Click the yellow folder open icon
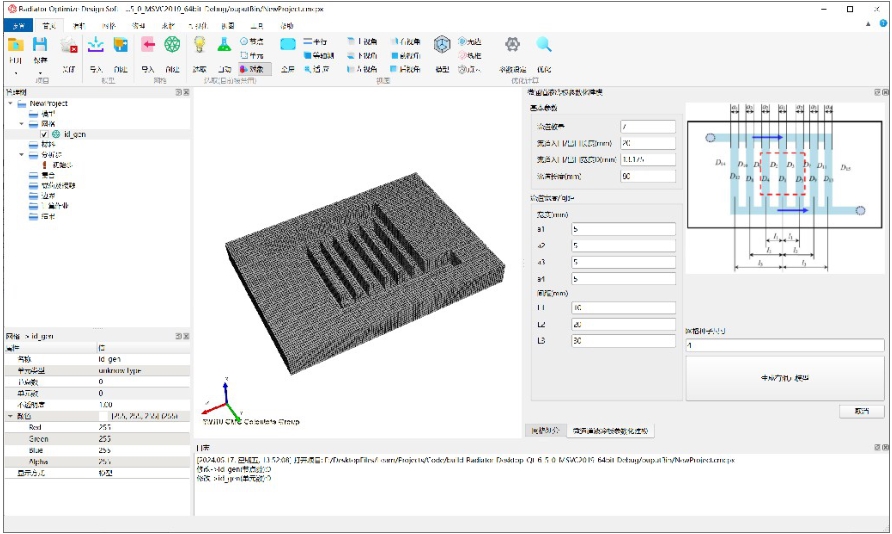Viewport: 892px width, 534px height. 15,45
